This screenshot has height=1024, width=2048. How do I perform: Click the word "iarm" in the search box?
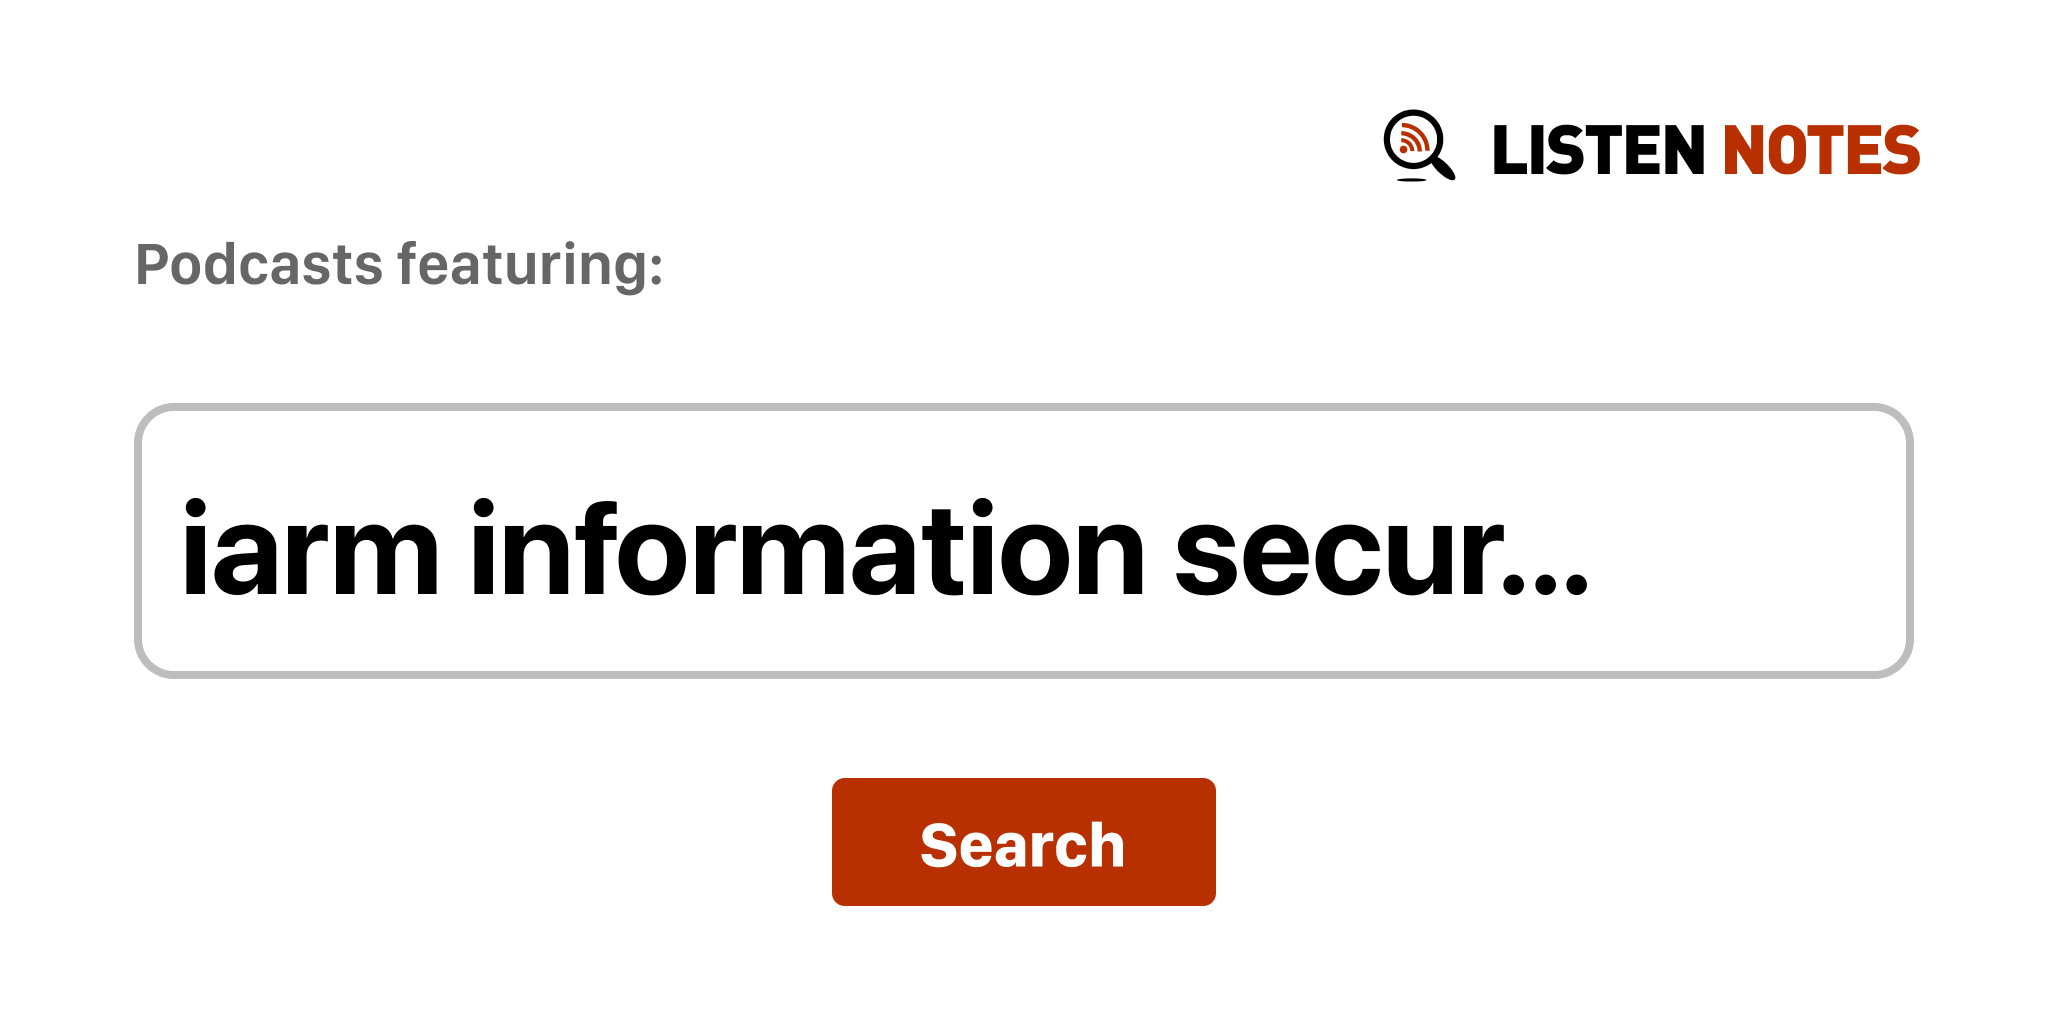coord(310,551)
